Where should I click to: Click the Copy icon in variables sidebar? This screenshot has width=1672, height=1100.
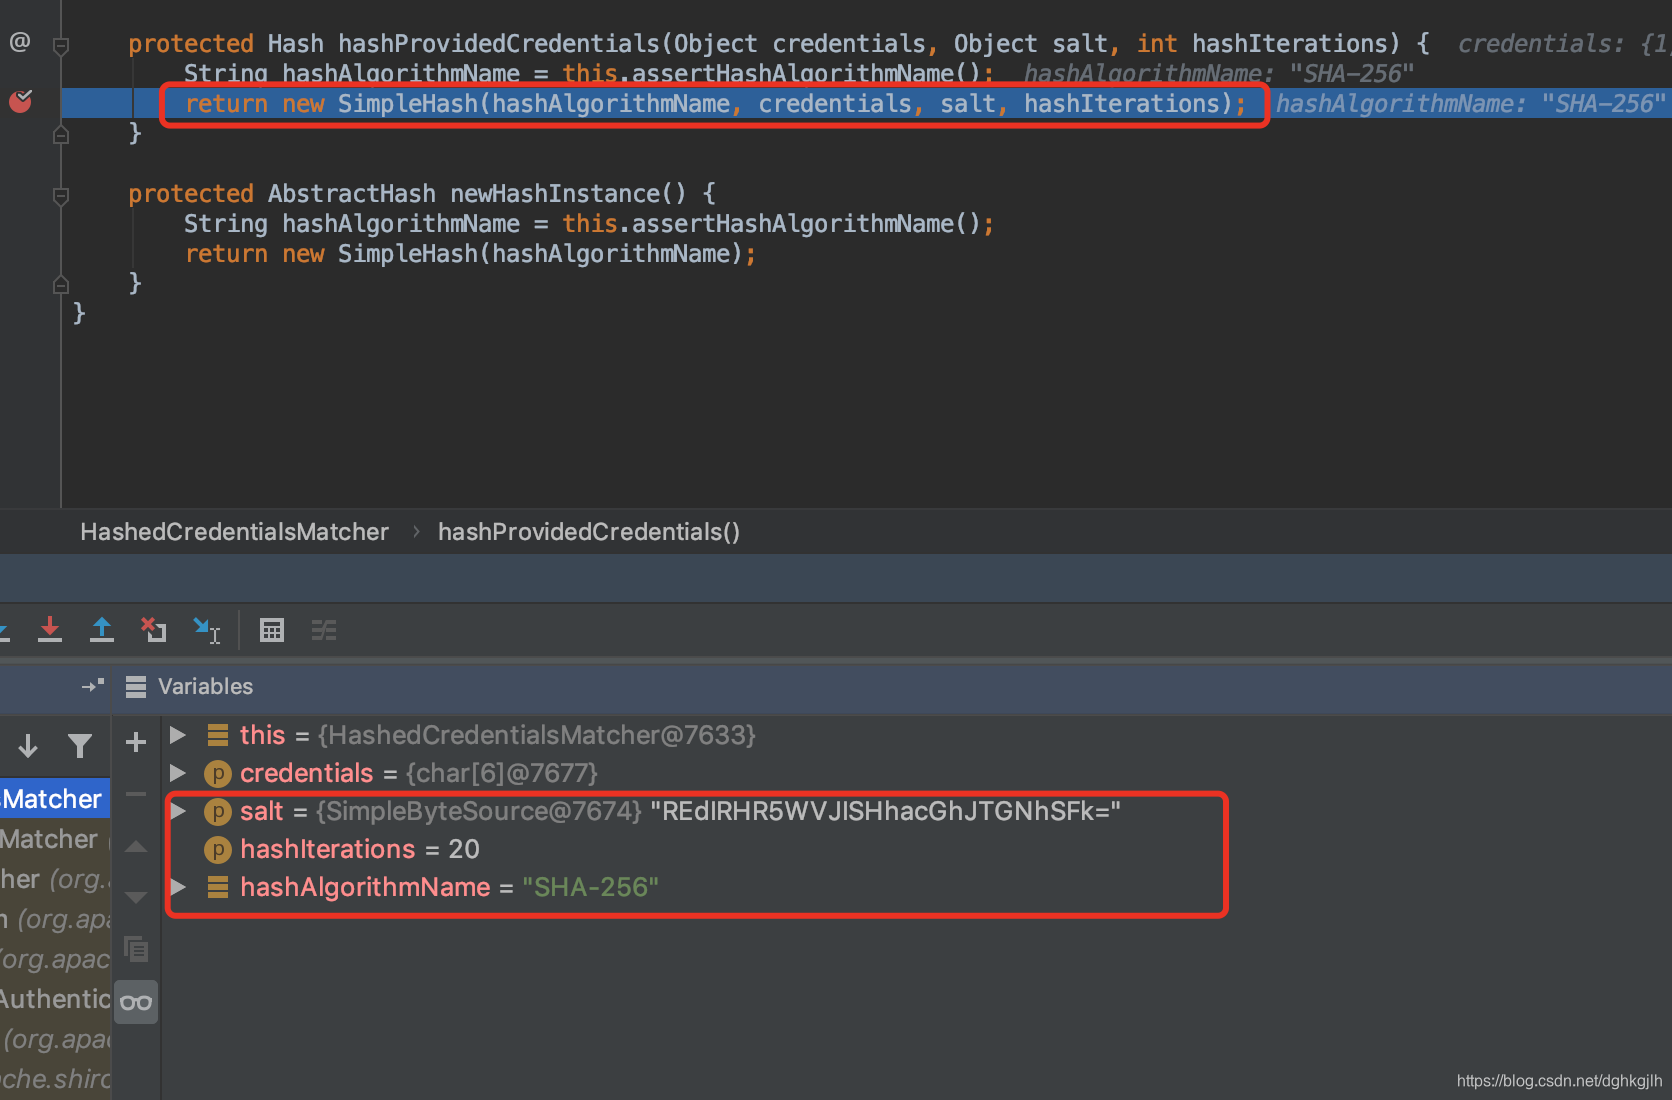tap(136, 948)
